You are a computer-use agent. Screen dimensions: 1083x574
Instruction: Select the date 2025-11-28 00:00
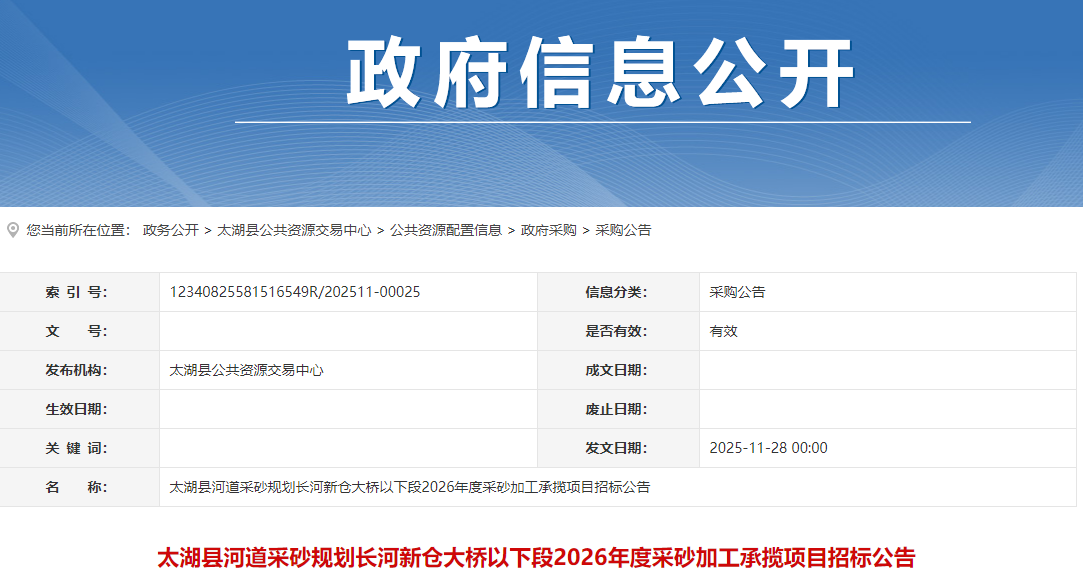[x=768, y=448]
